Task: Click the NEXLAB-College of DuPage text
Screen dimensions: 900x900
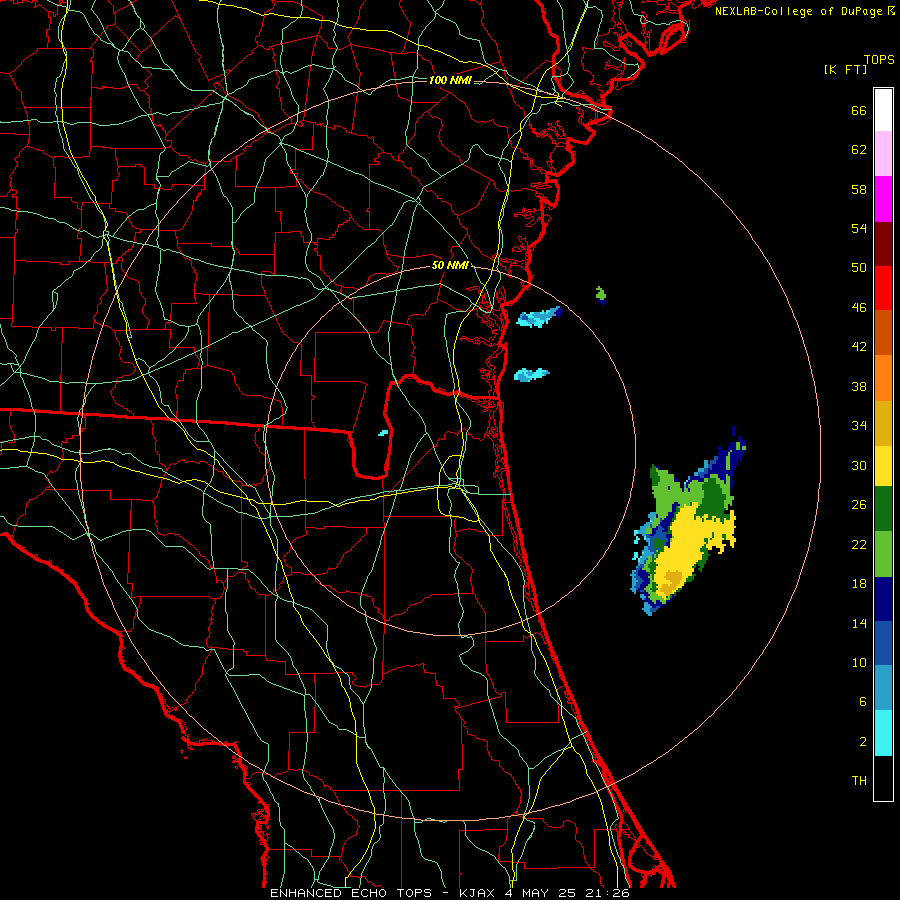Action: click(x=799, y=11)
